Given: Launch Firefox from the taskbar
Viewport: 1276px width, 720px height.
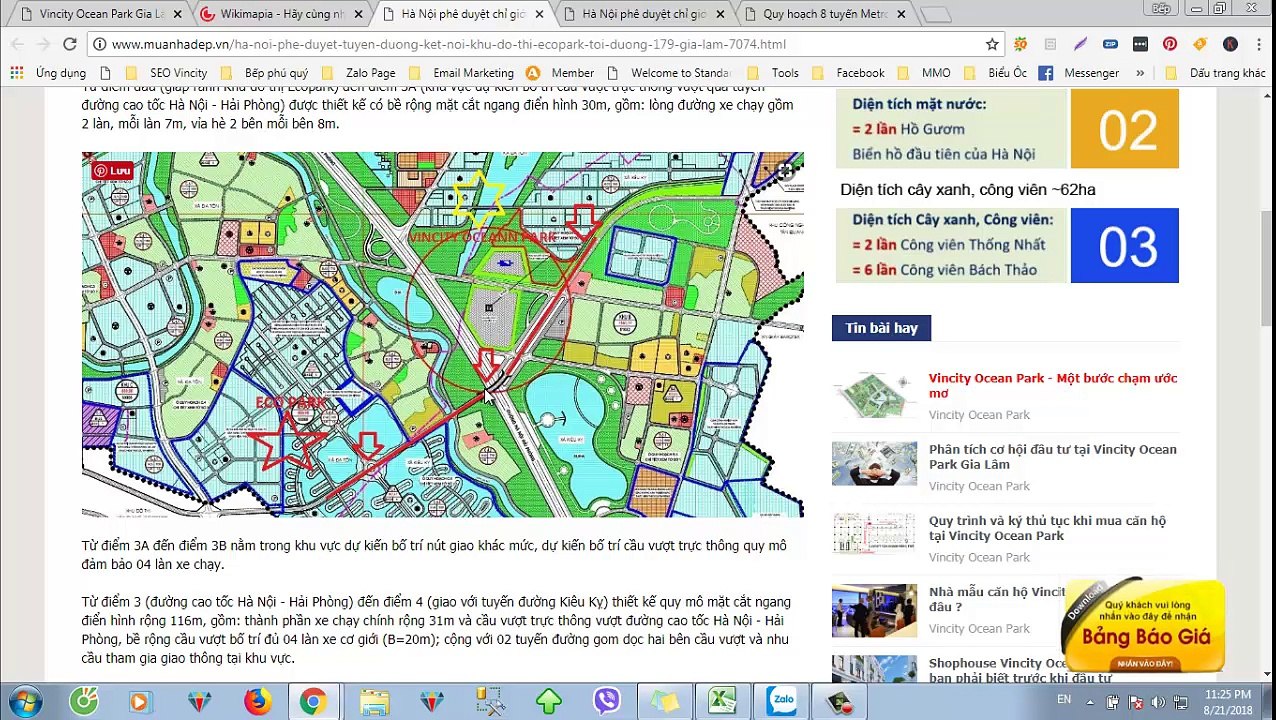Looking at the screenshot, I should [x=258, y=701].
